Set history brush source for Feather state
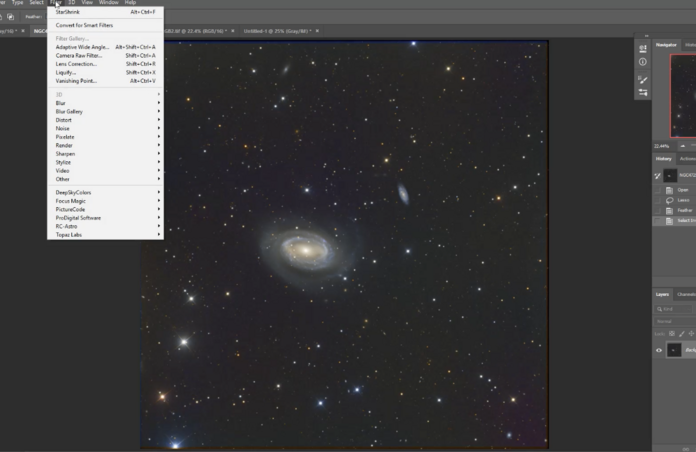The height and width of the screenshot is (452, 696). pos(657,210)
